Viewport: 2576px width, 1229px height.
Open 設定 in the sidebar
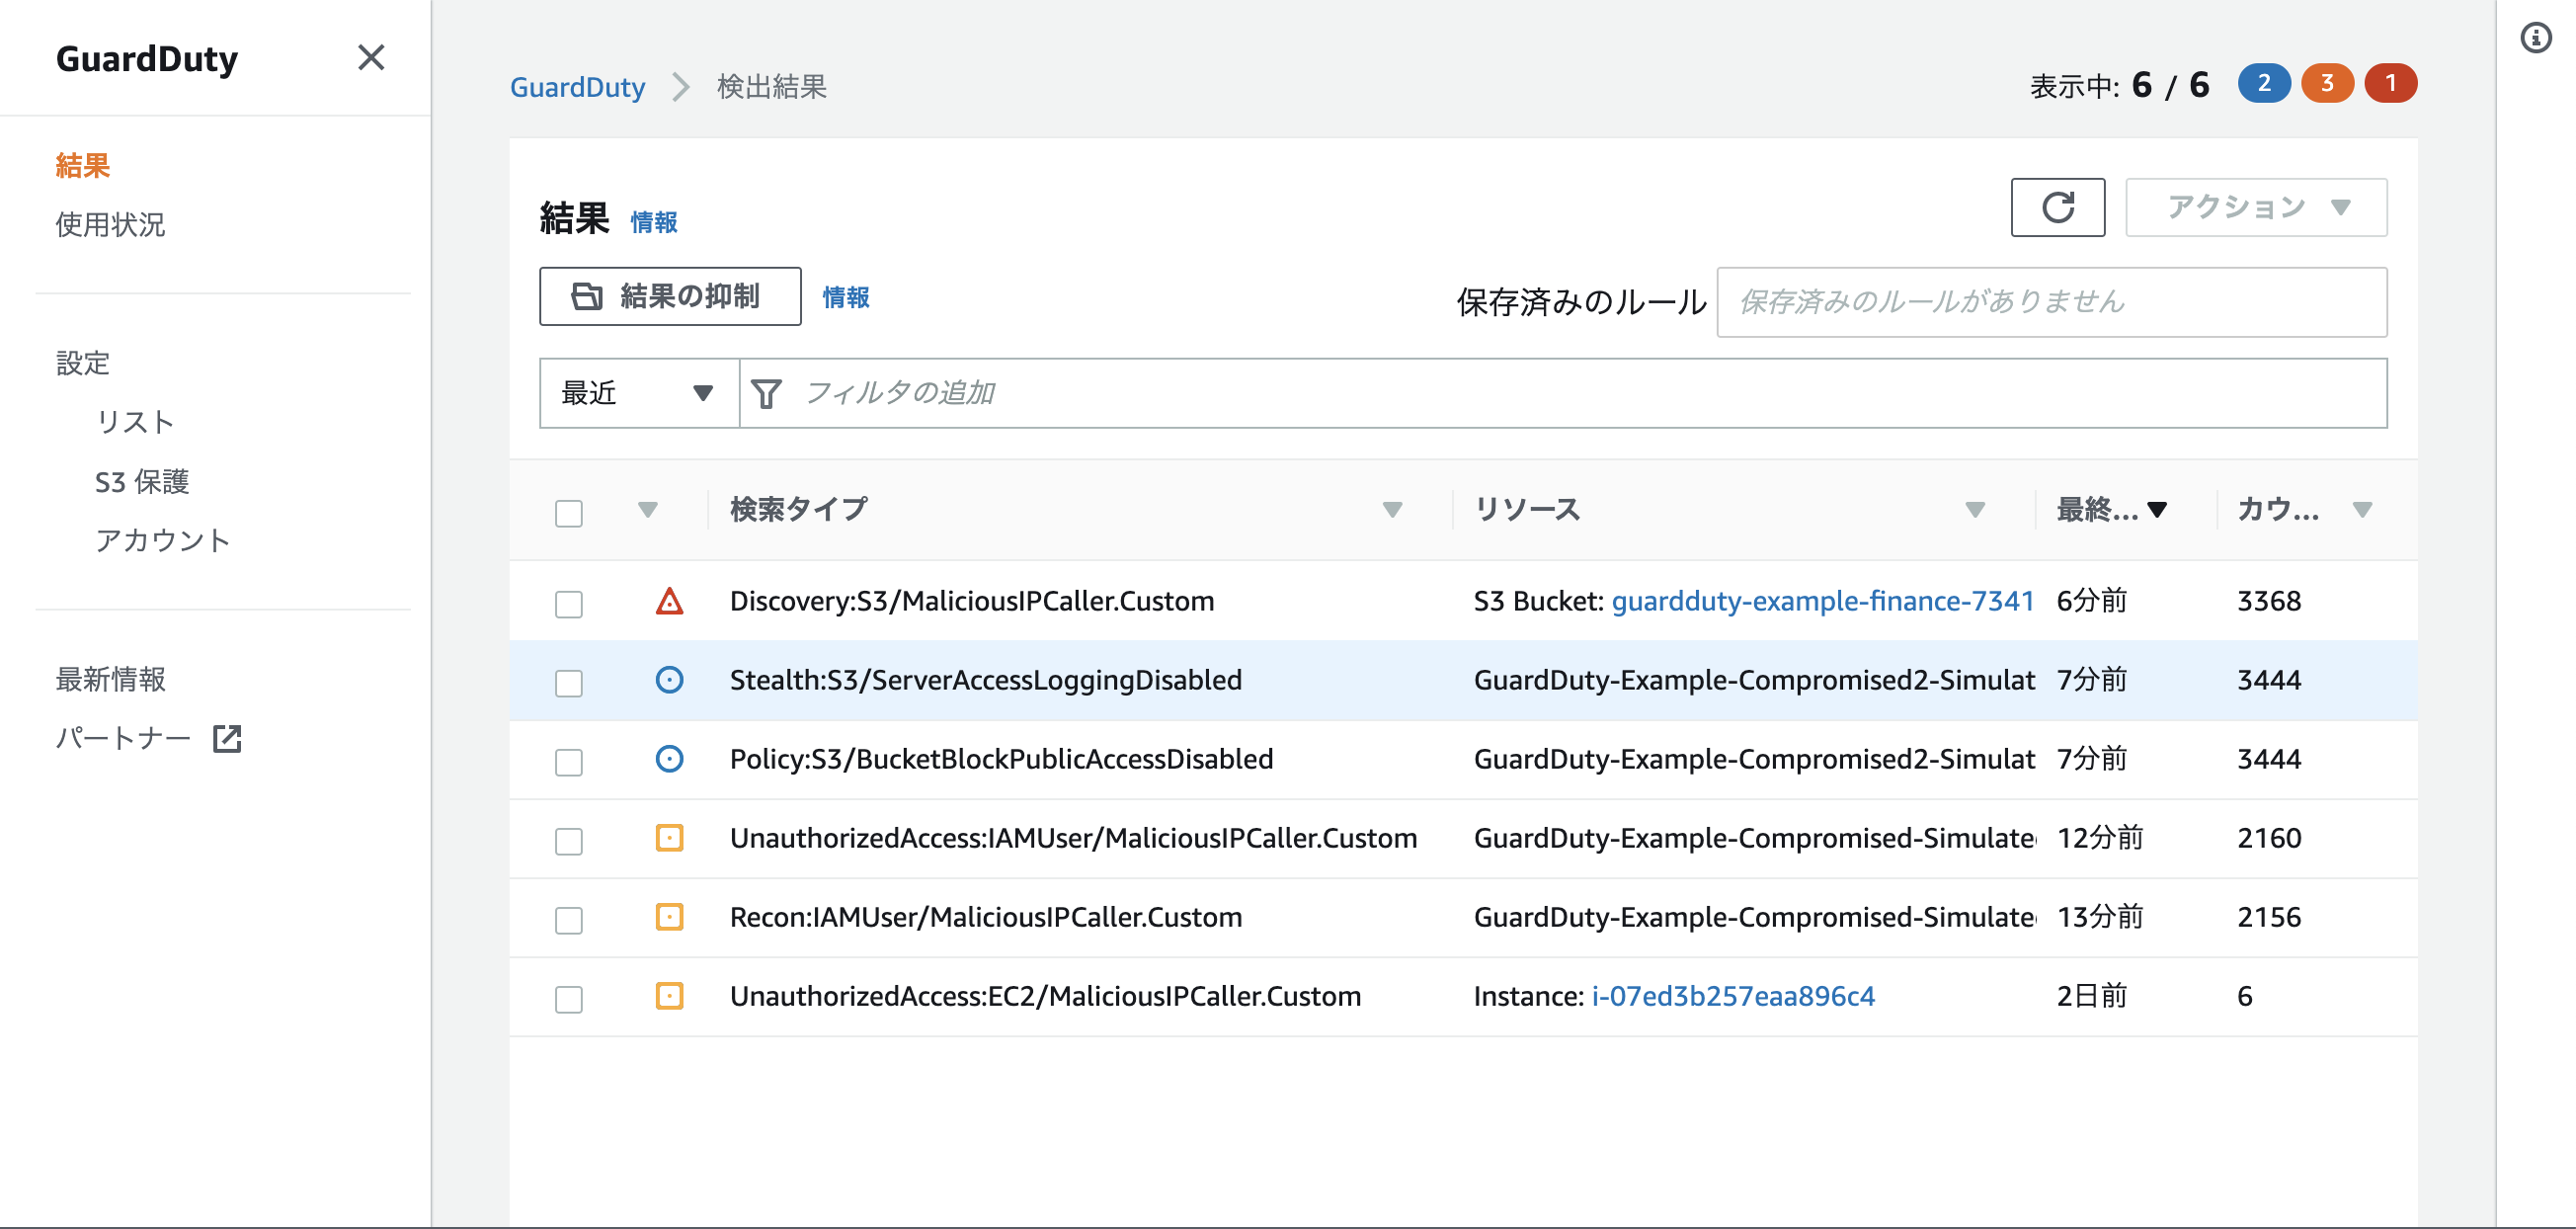pos(83,363)
